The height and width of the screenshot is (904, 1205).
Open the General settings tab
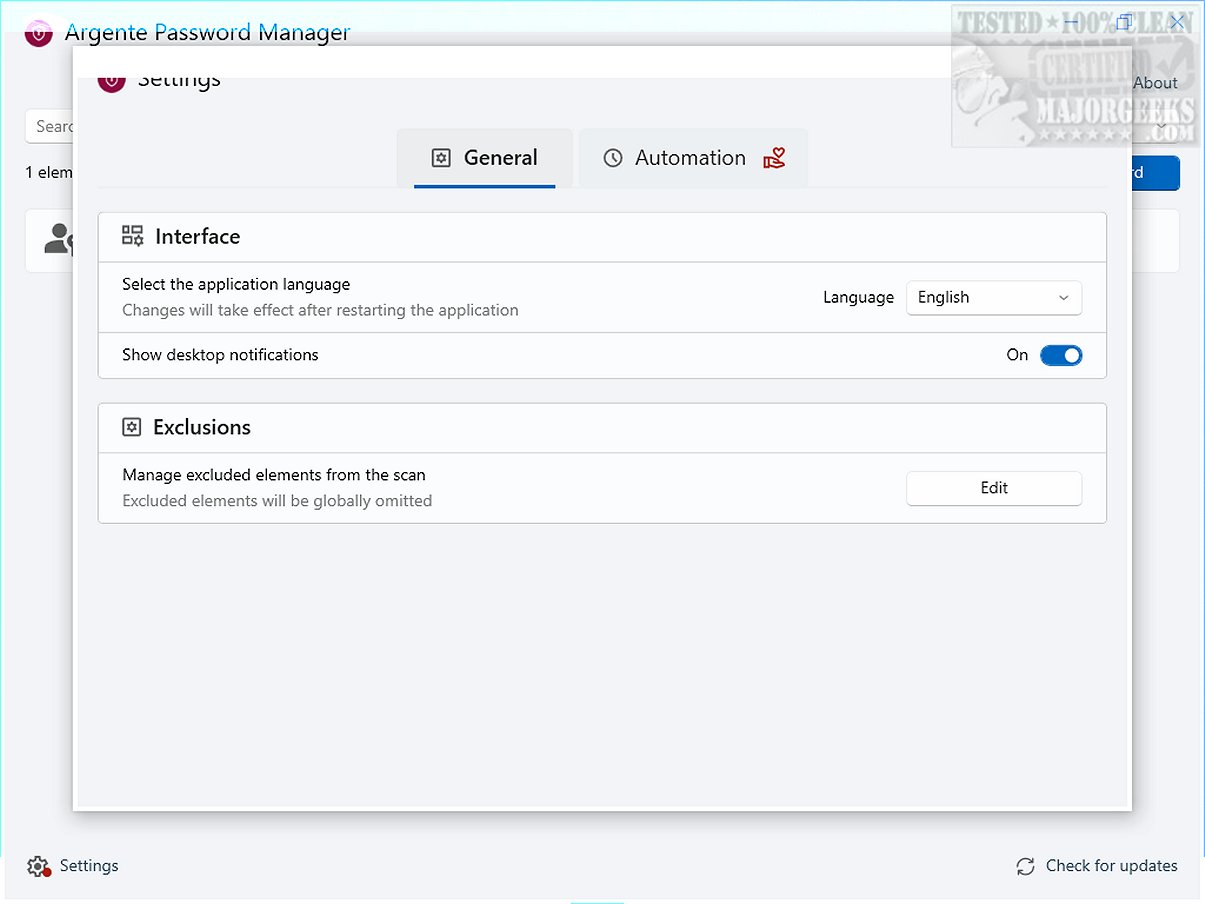click(x=484, y=158)
